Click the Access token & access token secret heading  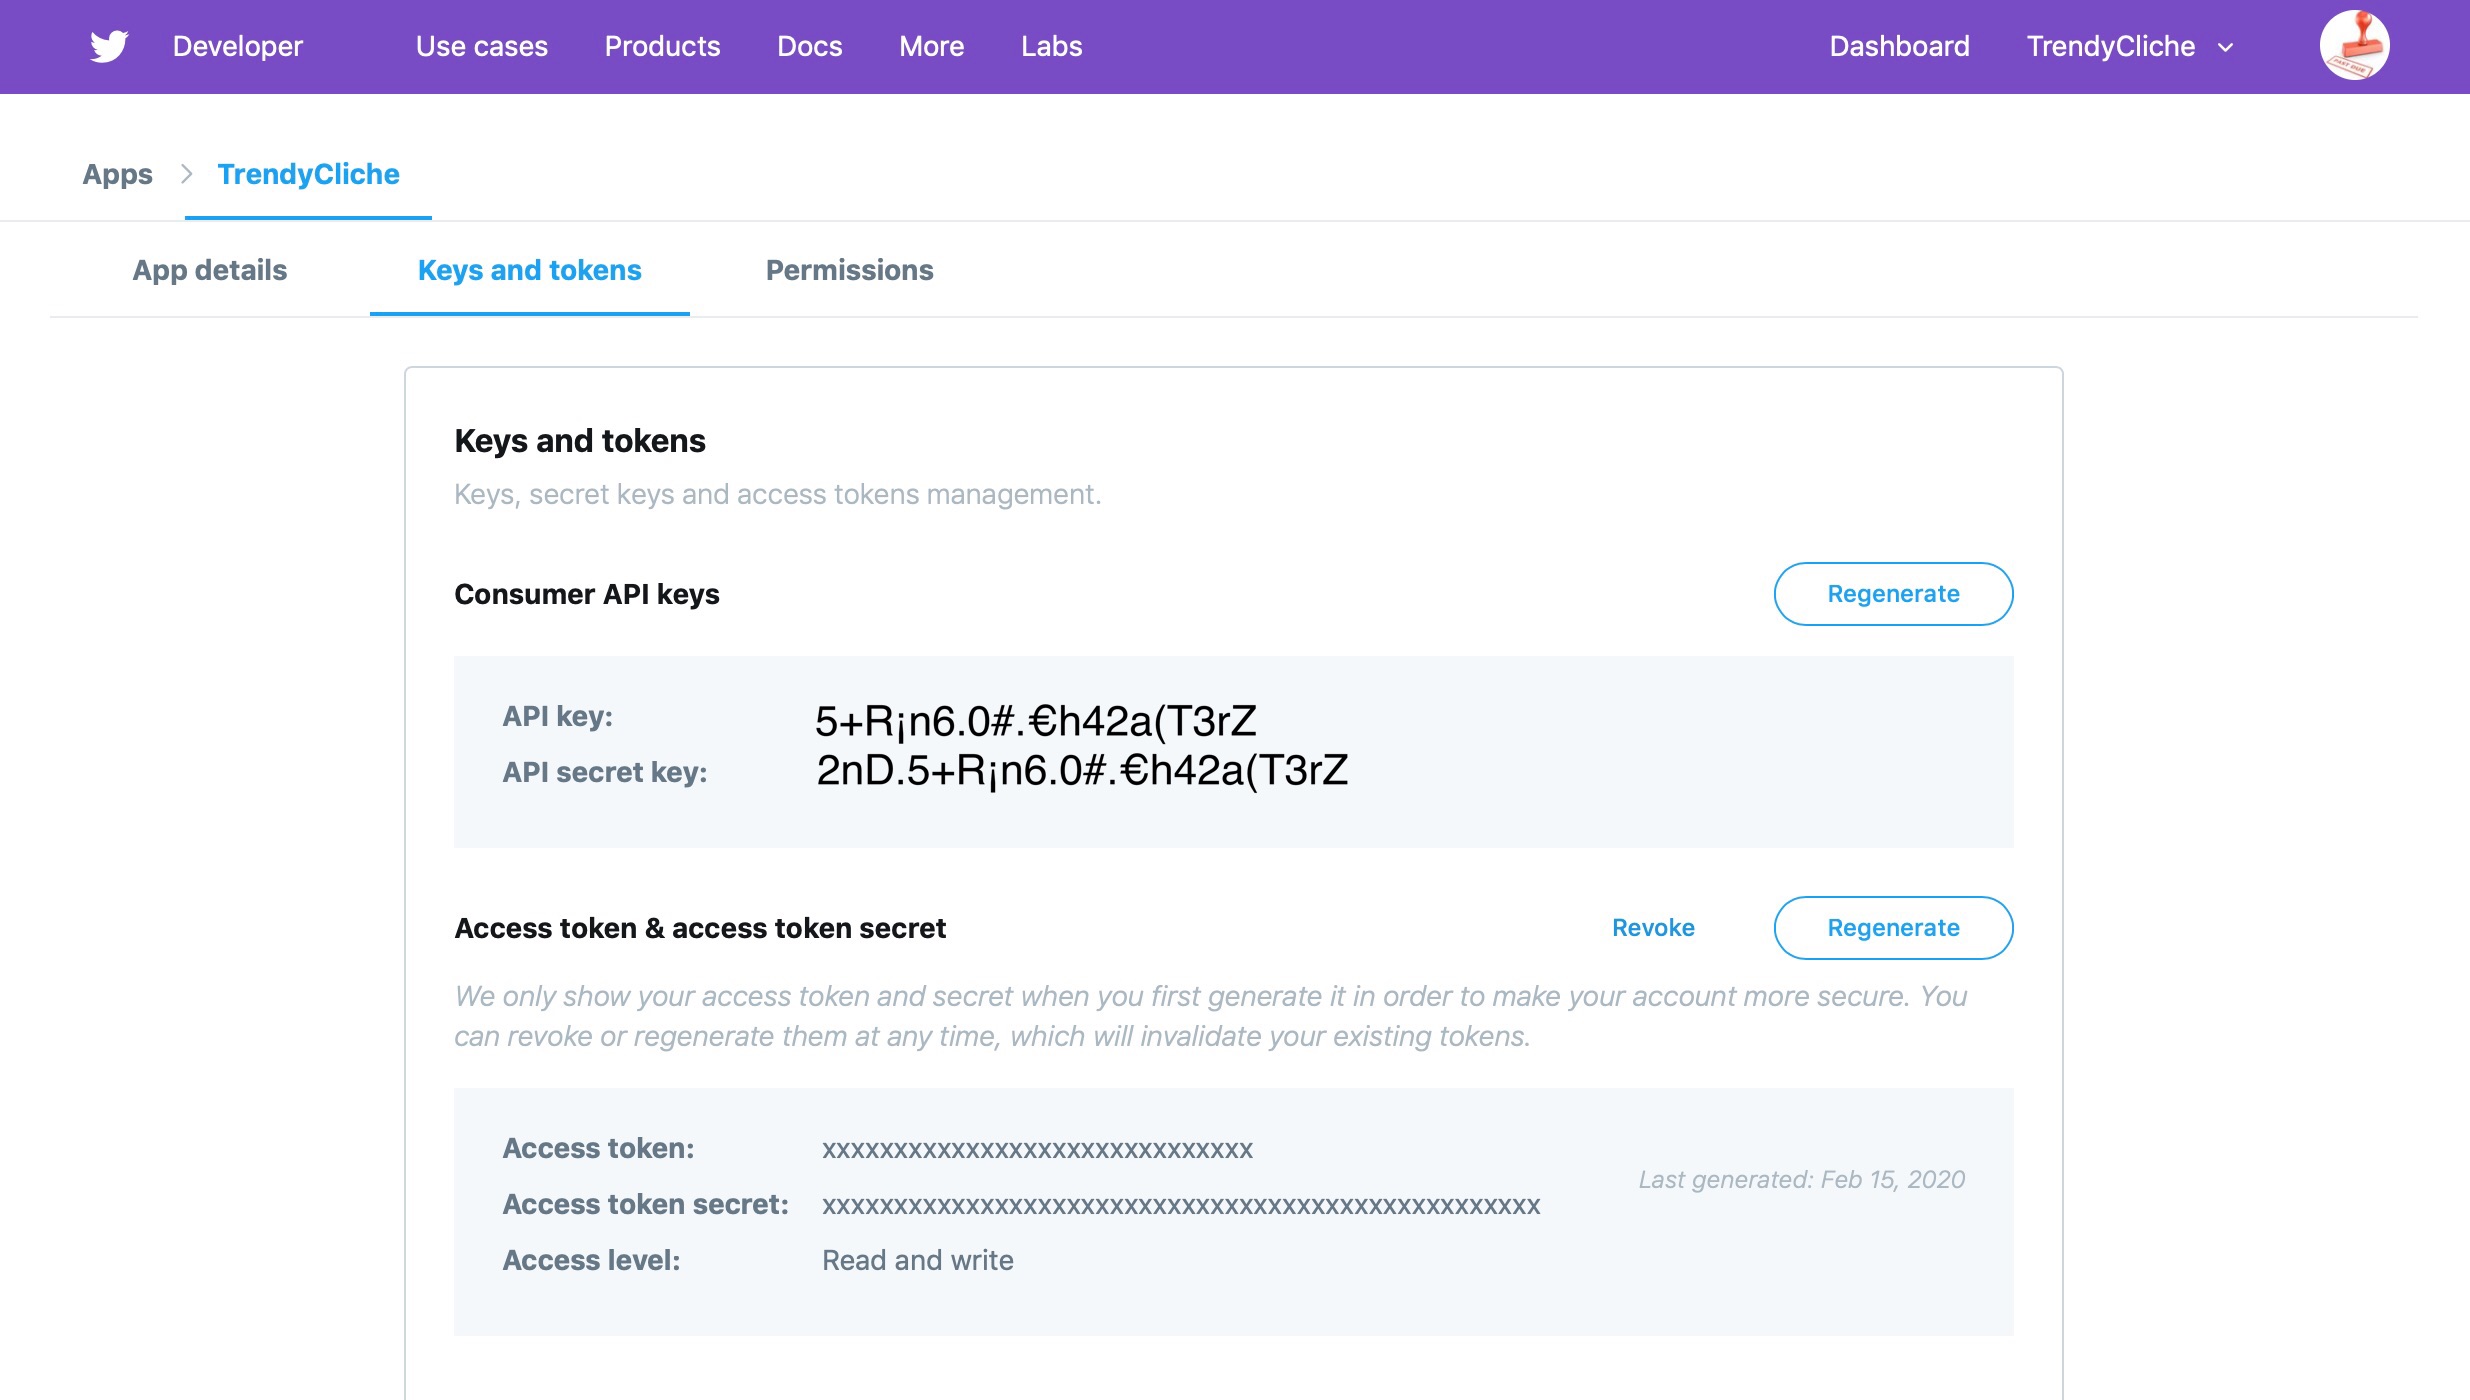coord(699,928)
